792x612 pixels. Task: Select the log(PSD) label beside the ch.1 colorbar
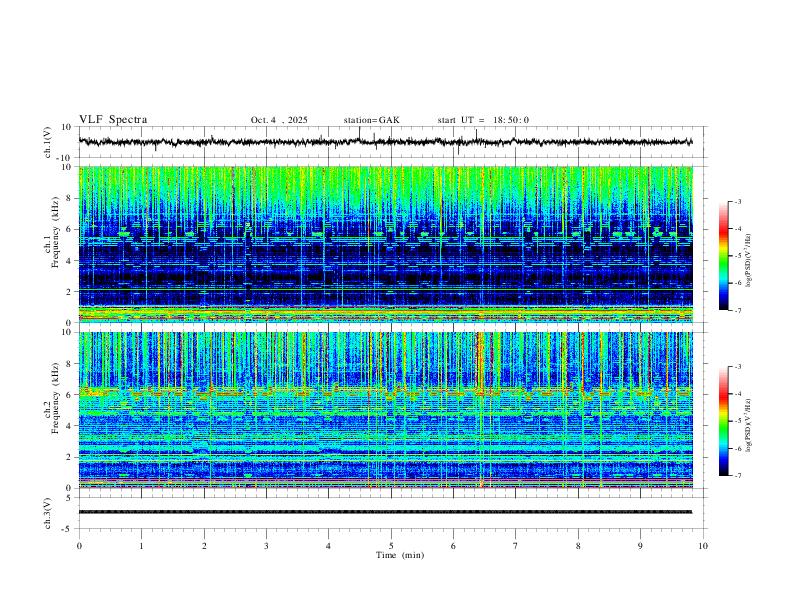pos(749,261)
